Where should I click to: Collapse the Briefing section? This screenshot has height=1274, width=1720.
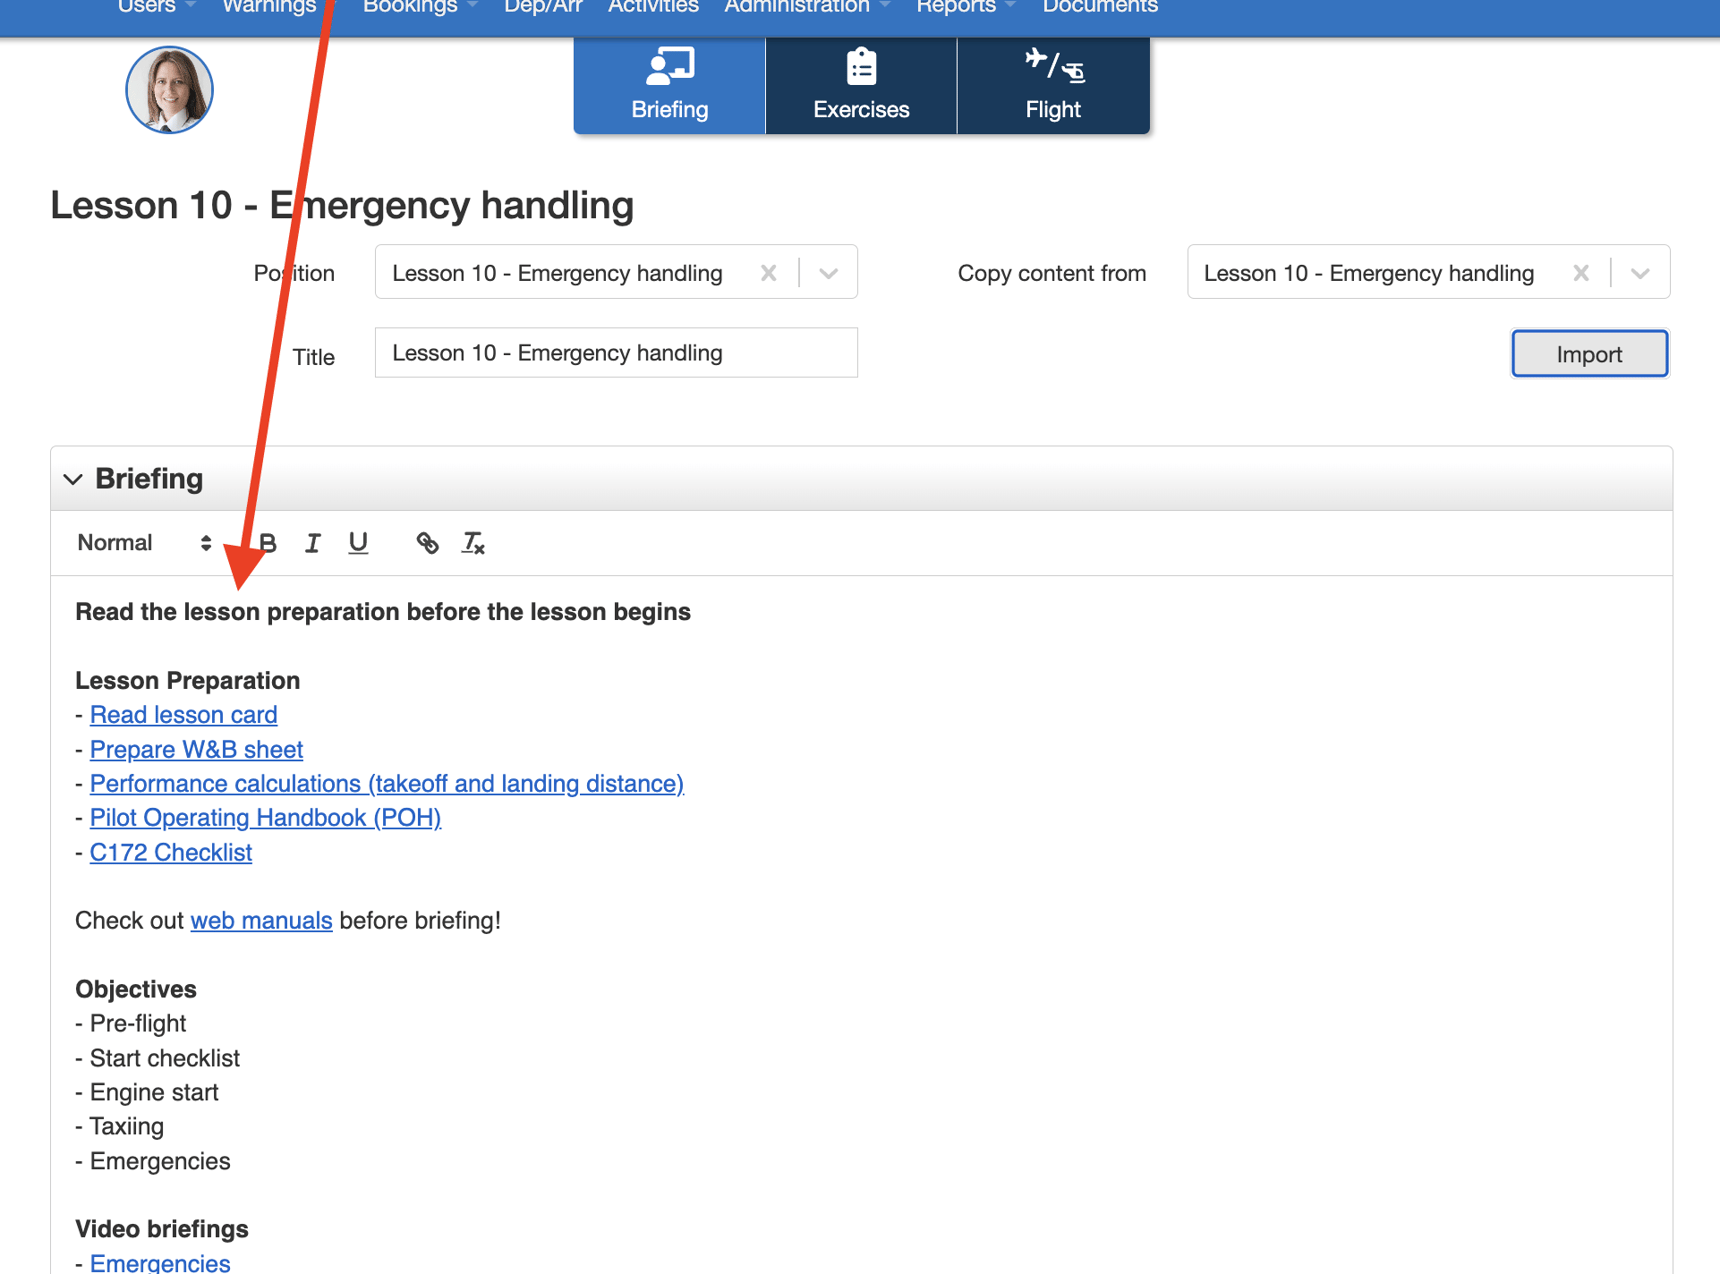point(72,478)
